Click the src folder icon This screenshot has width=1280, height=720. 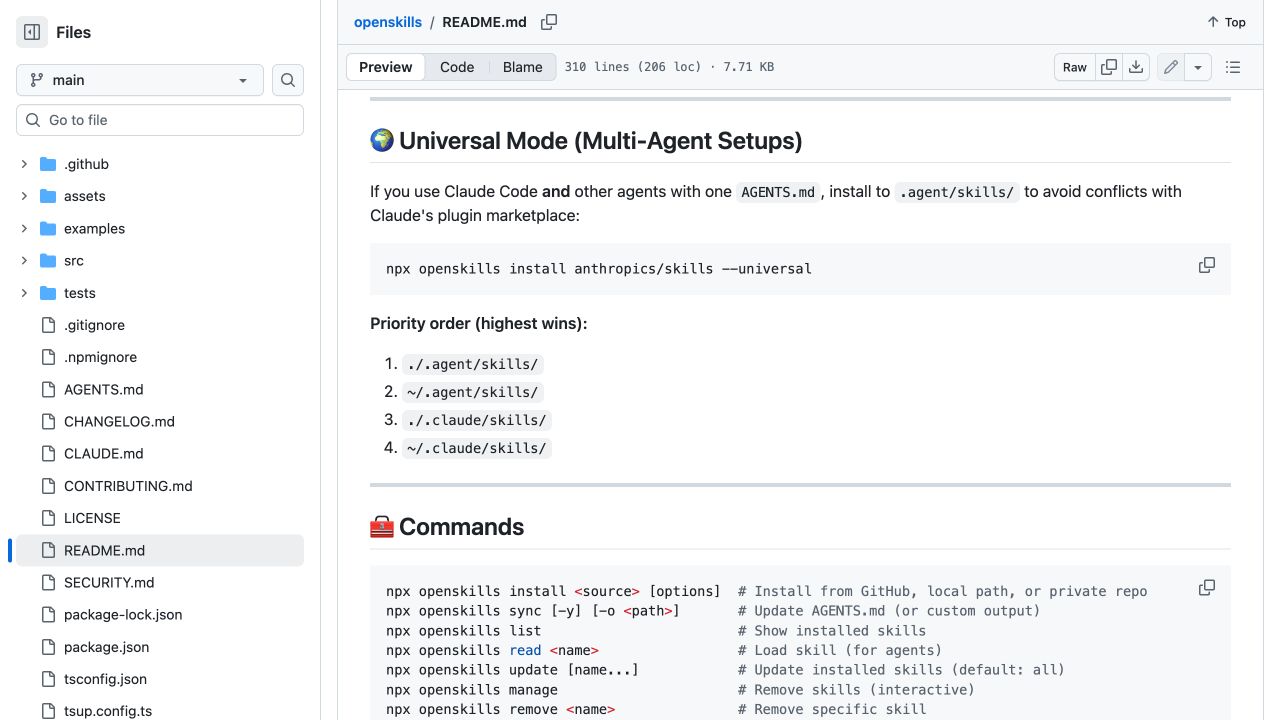click(48, 260)
